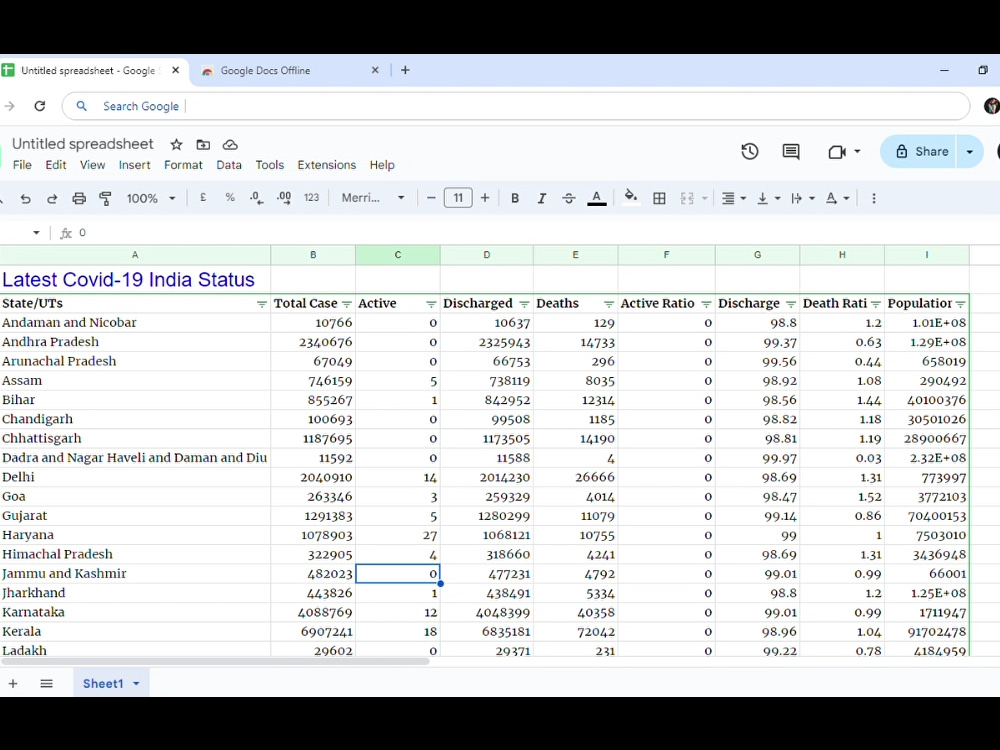This screenshot has height=750, width=1000.
Task: Toggle filter on State/UTs column
Action: [x=261, y=304]
